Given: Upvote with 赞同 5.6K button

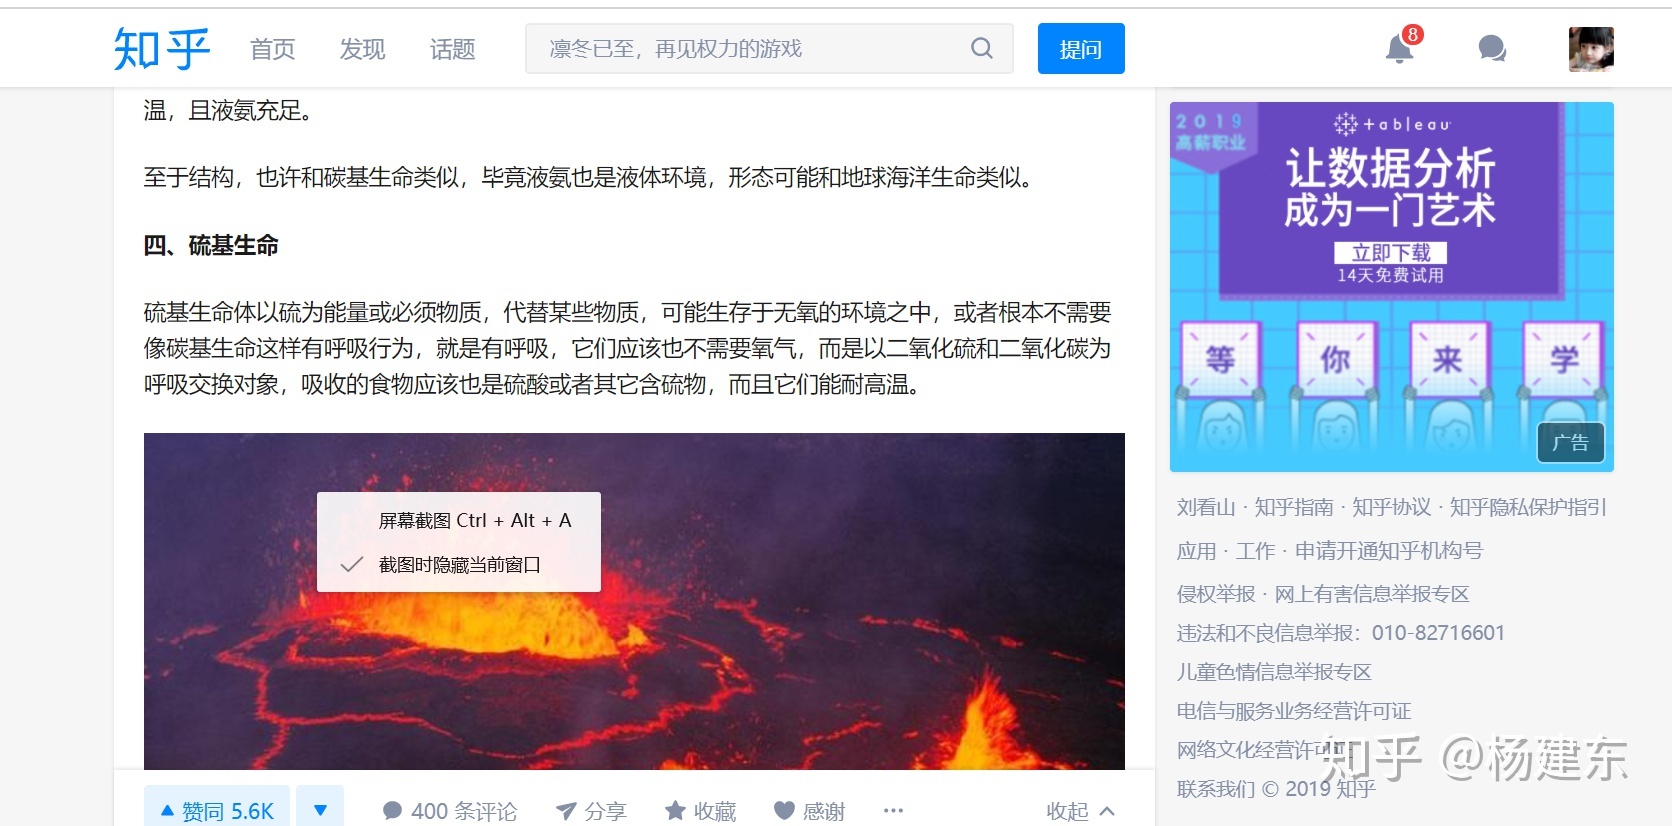Looking at the screenshot, I should [x=217, y=810].
